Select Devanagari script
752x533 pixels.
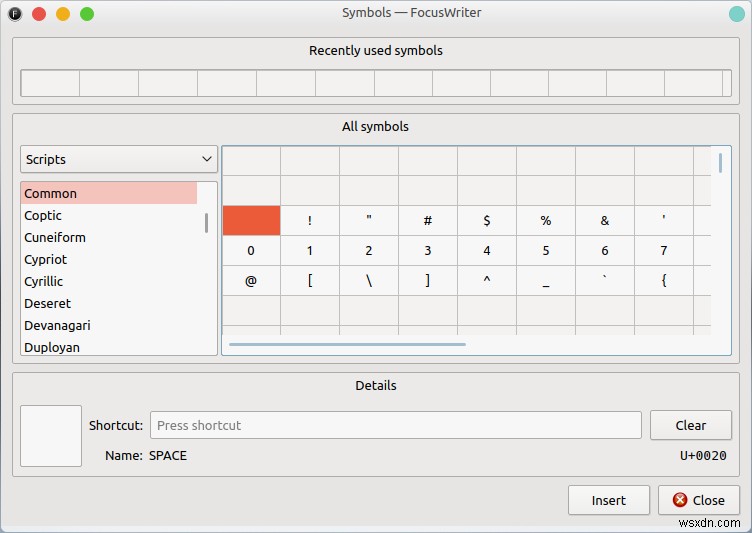click(x=109, y=326)
